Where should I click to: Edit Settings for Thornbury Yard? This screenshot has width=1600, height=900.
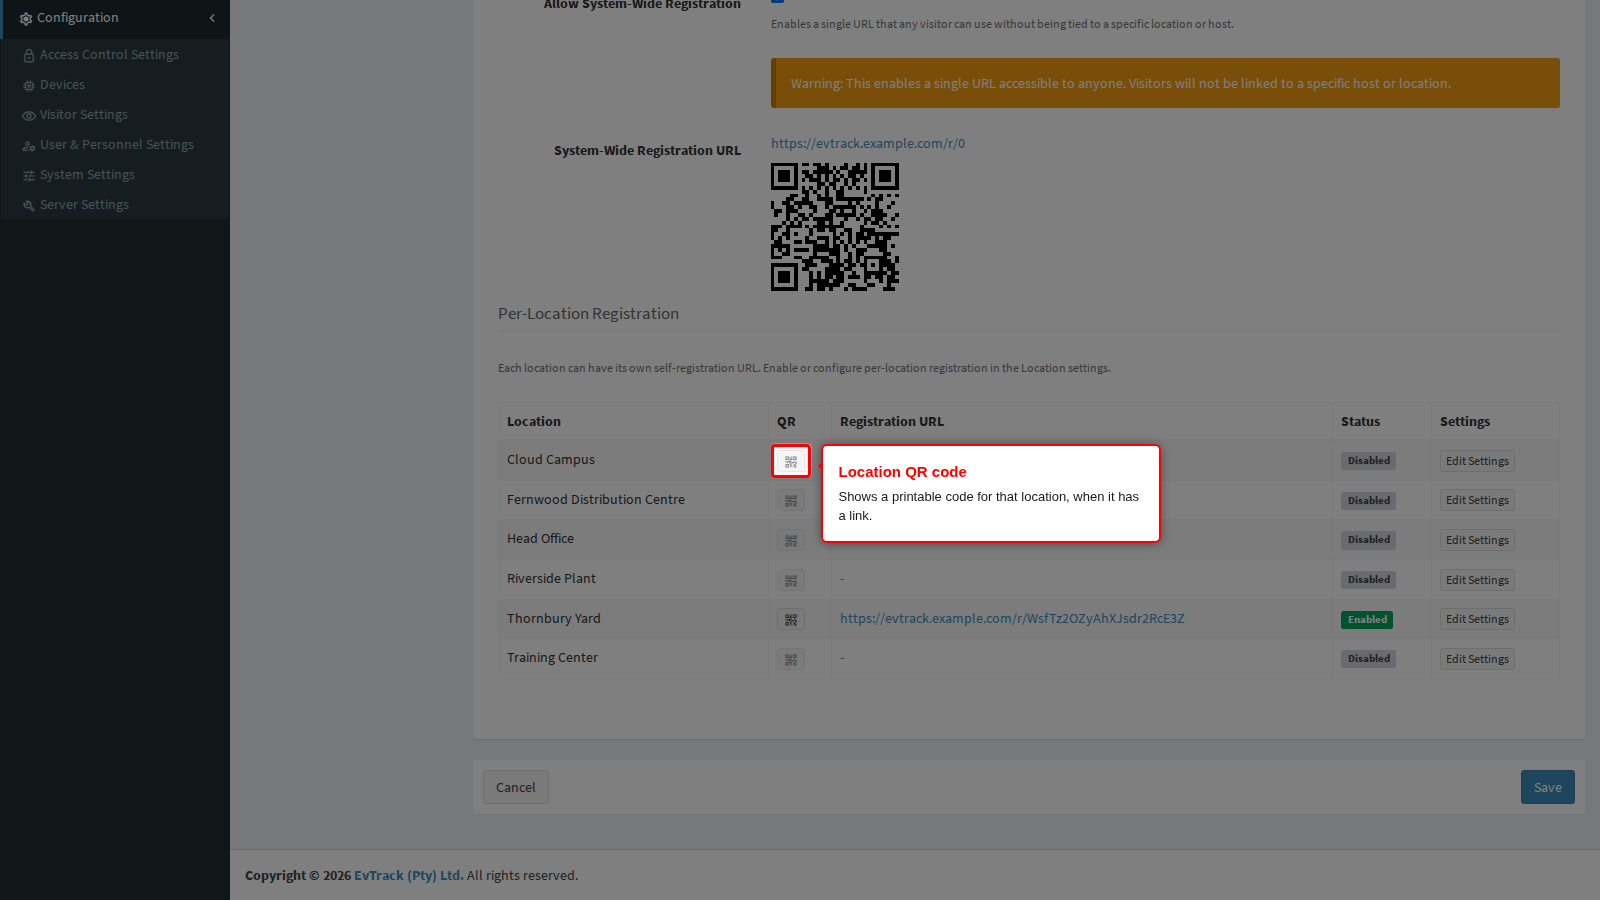[1477, 619]
